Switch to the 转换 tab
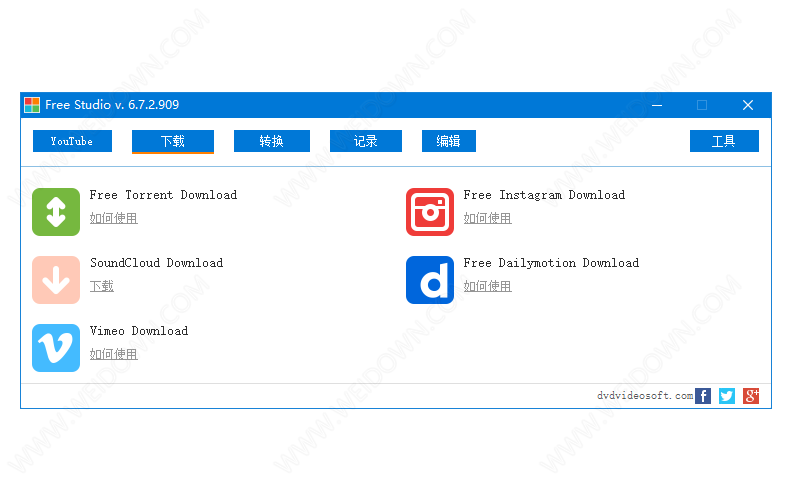790x500 pixels. tap(272, 141)
